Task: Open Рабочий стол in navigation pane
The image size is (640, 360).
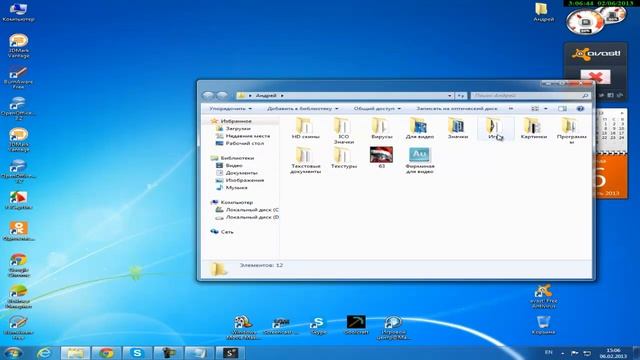Action: point(244,143)
